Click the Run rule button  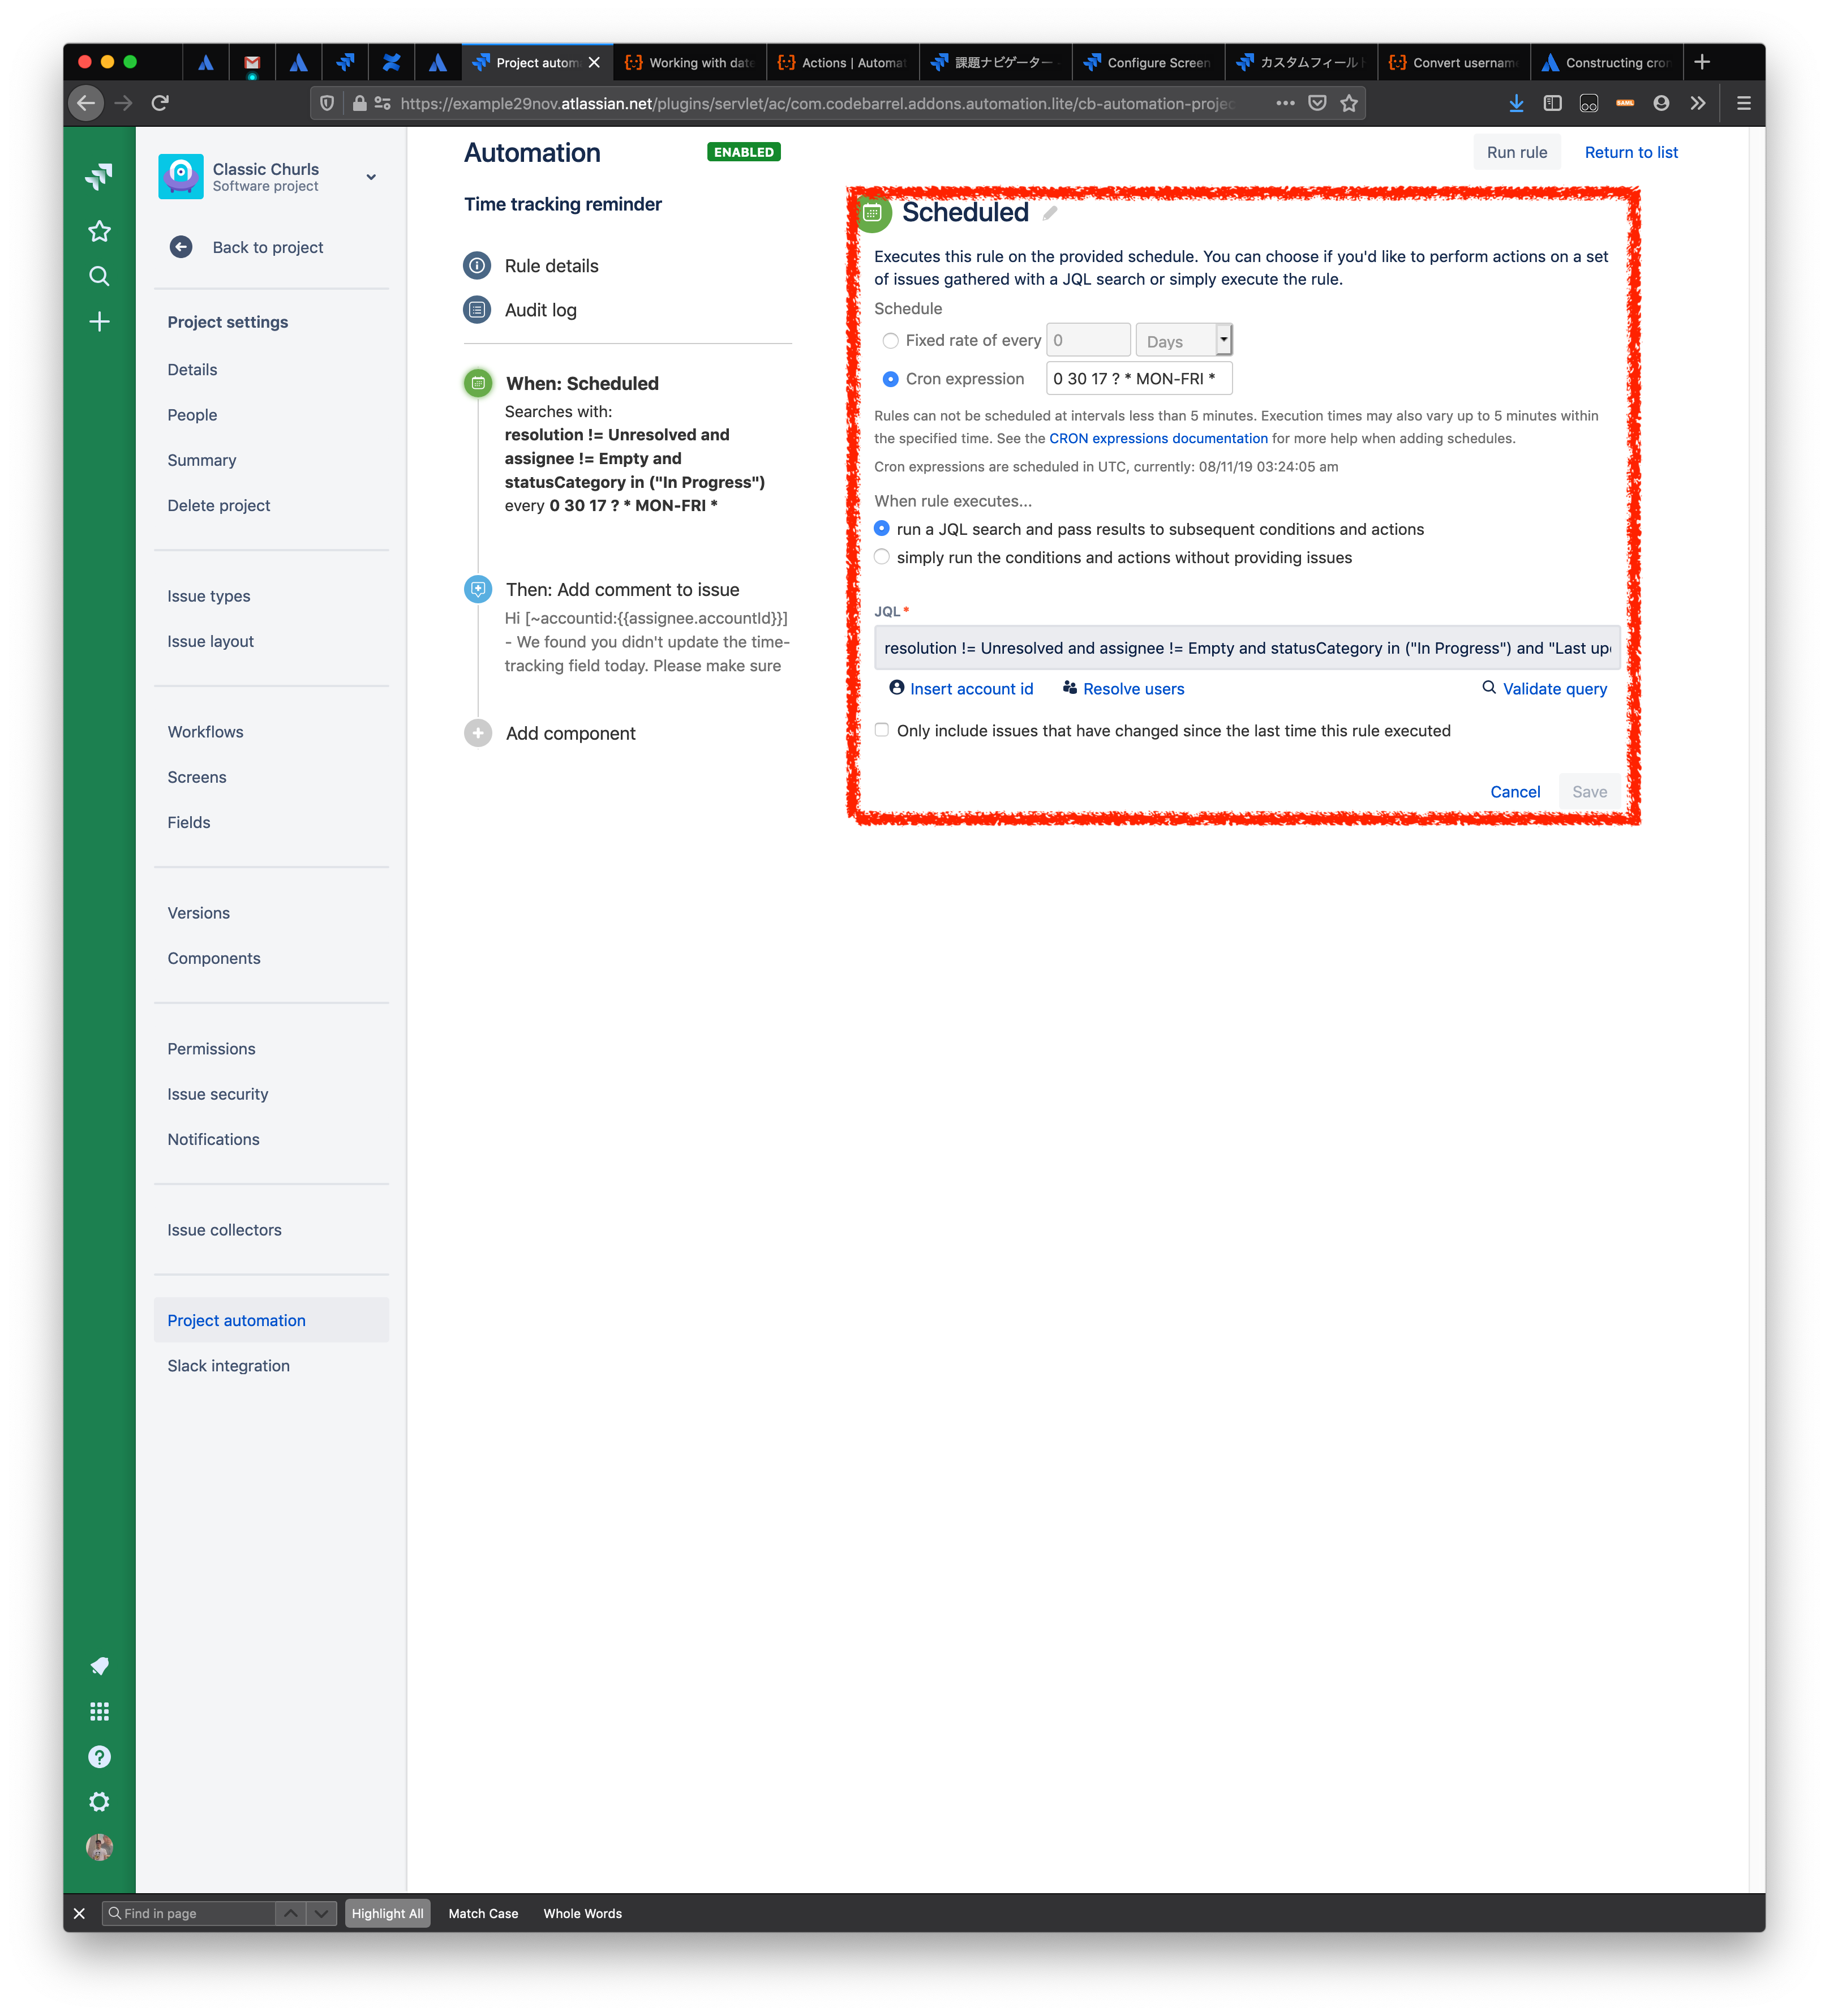(x=1516, y=152)
